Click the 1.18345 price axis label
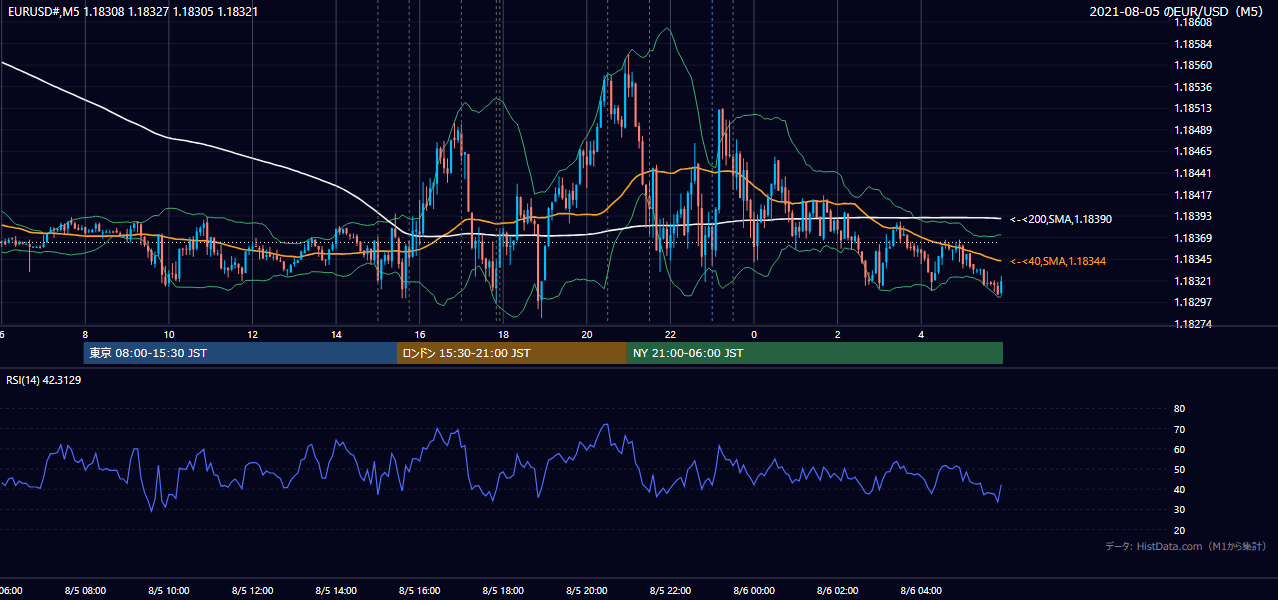The height and width of the screenshot is (600, 1278). (1194, 259)
